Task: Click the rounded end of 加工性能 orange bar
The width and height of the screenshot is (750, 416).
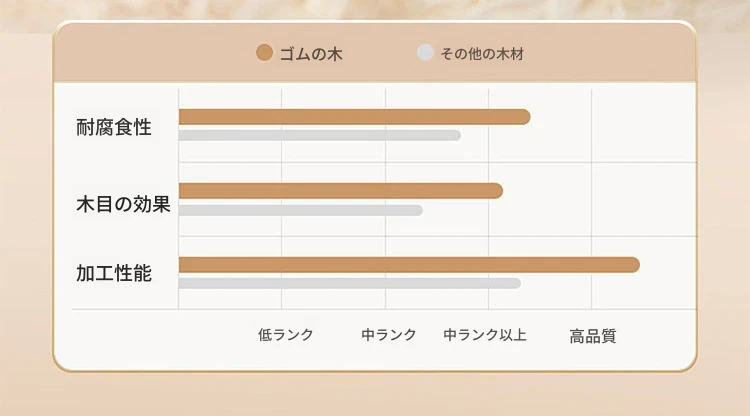Action: coord(632,265)
